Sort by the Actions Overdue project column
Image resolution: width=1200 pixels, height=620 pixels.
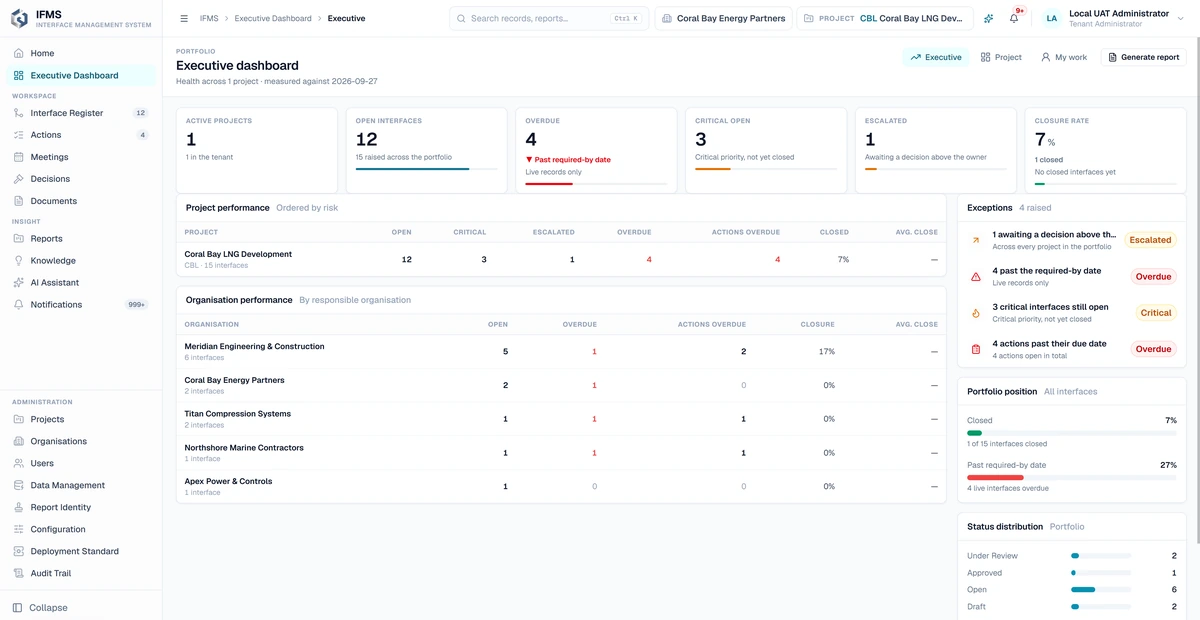coord(745,232)
